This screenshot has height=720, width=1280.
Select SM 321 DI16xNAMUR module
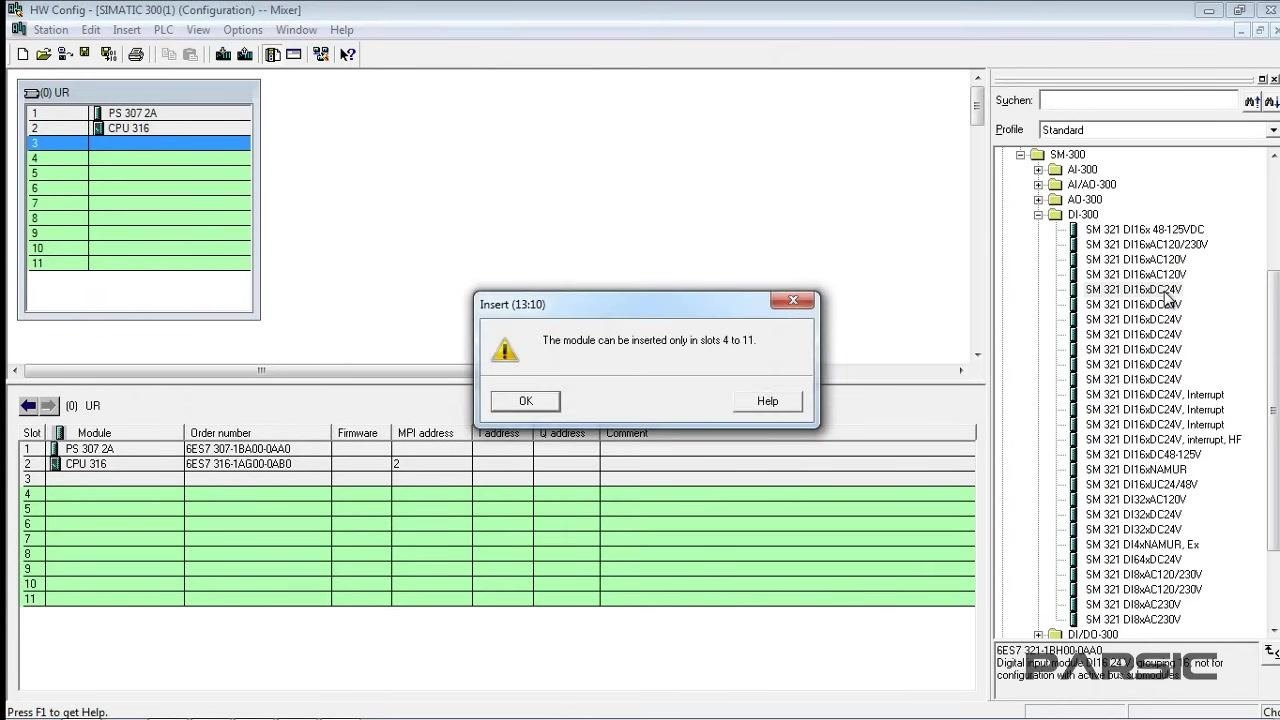tap(1136, 469)
